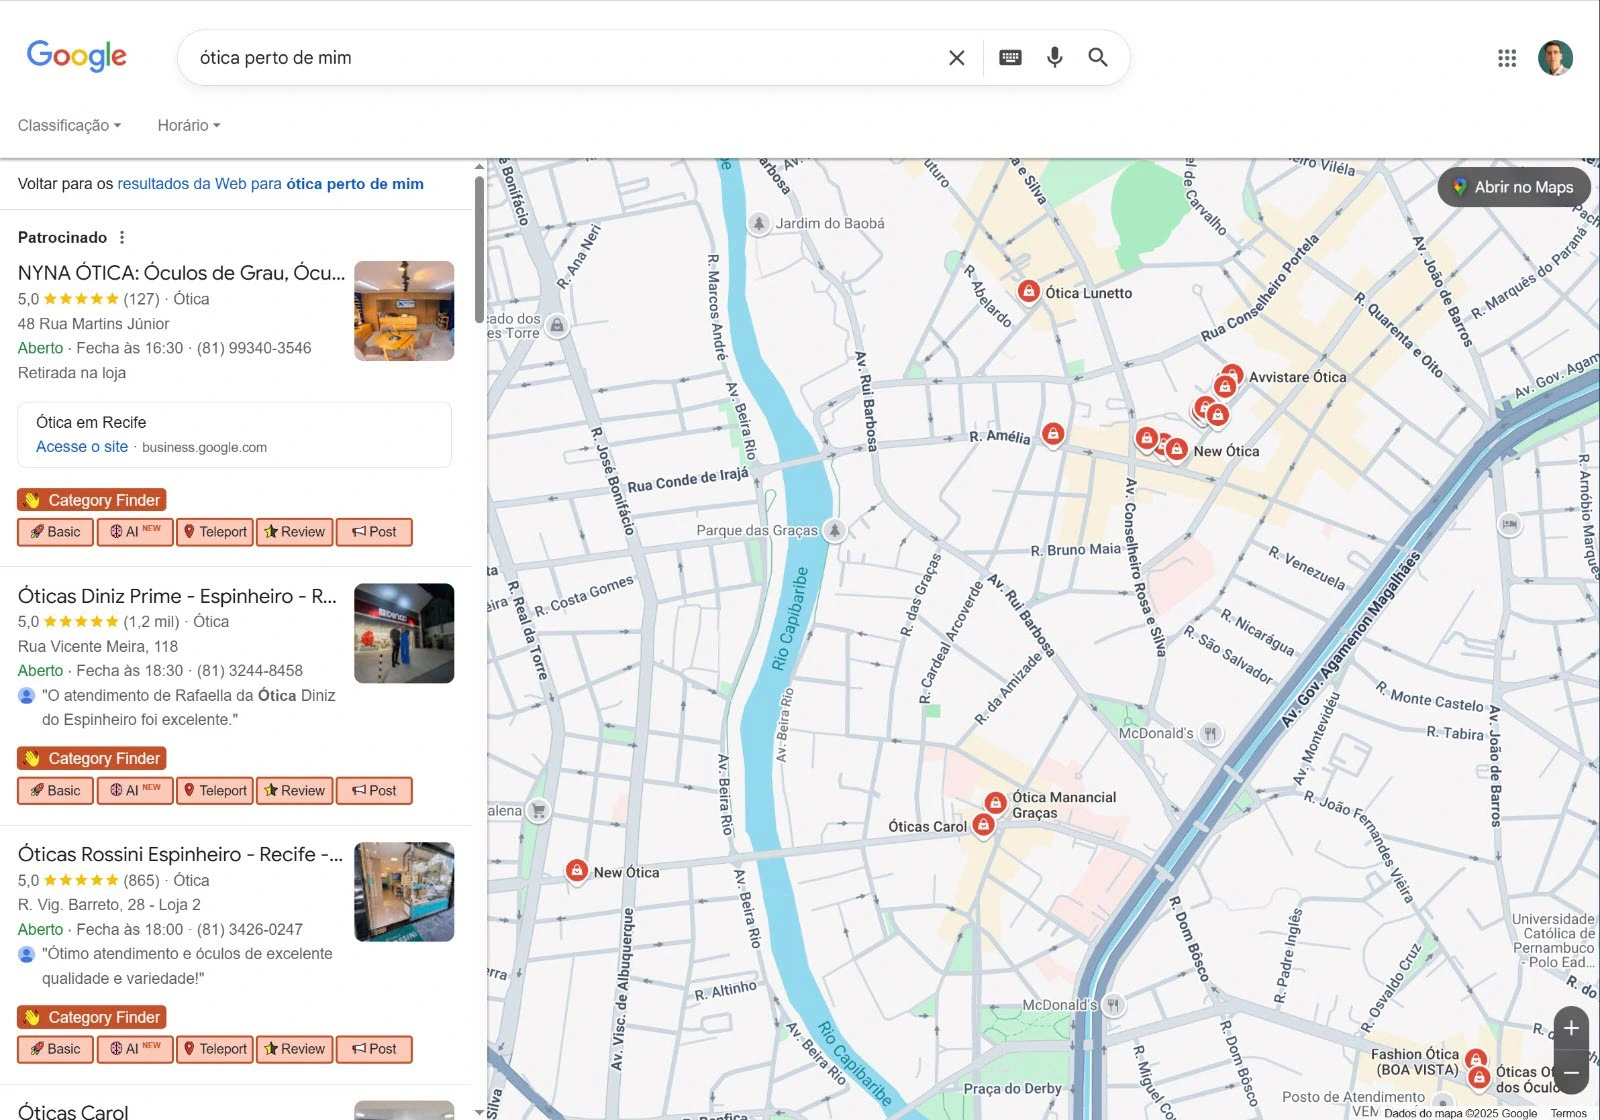
Task: Click your Google profile avatar
Action: point(1556,57)
